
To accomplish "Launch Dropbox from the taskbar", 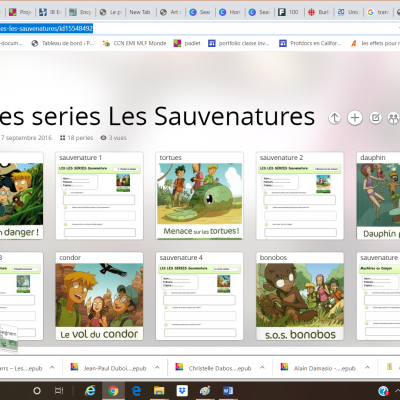I will (182, 390).
